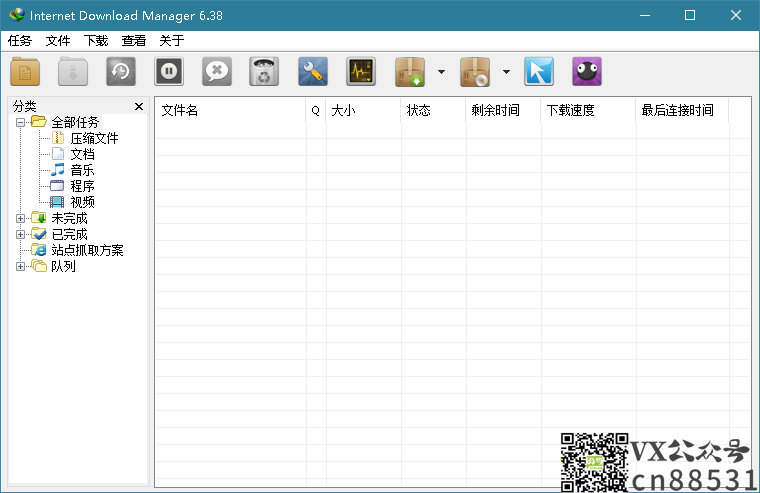
Task: Click the 文档 page icon
Action: pyautogui.click(x=58, y=154)
